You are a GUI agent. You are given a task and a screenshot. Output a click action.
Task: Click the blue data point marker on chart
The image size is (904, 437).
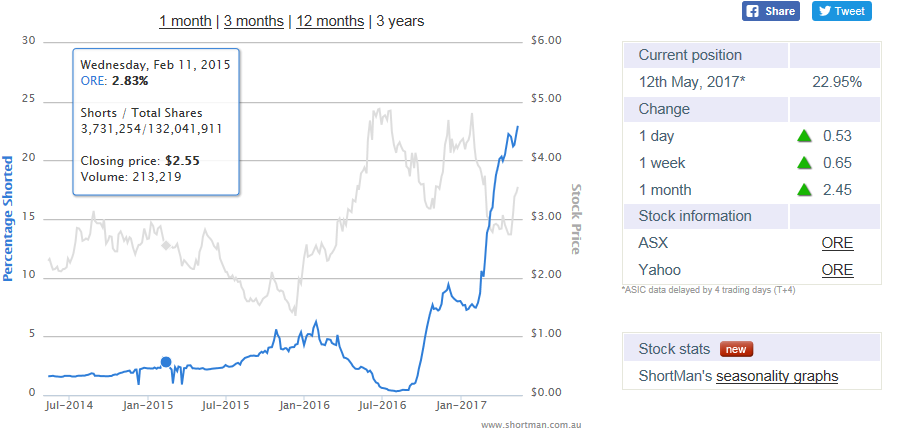(166, 362)
